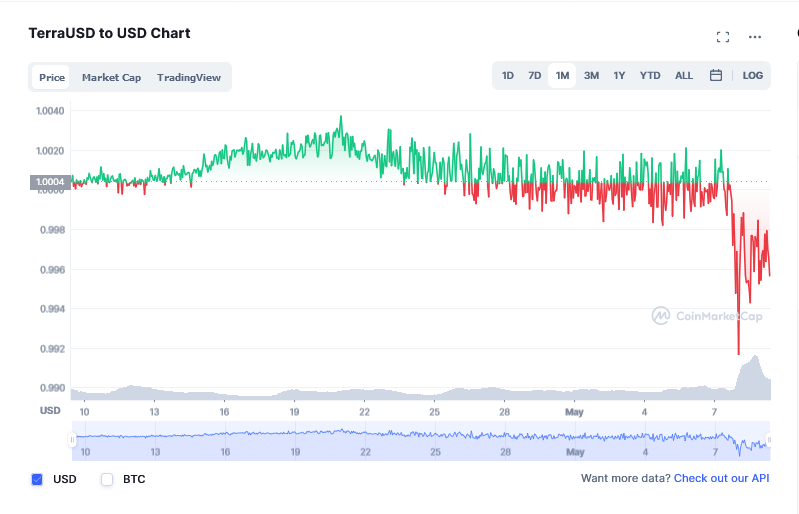Viewport: 799px width, 514px height.
Task: Select the 1Y time range
Action: click(619, 75)
